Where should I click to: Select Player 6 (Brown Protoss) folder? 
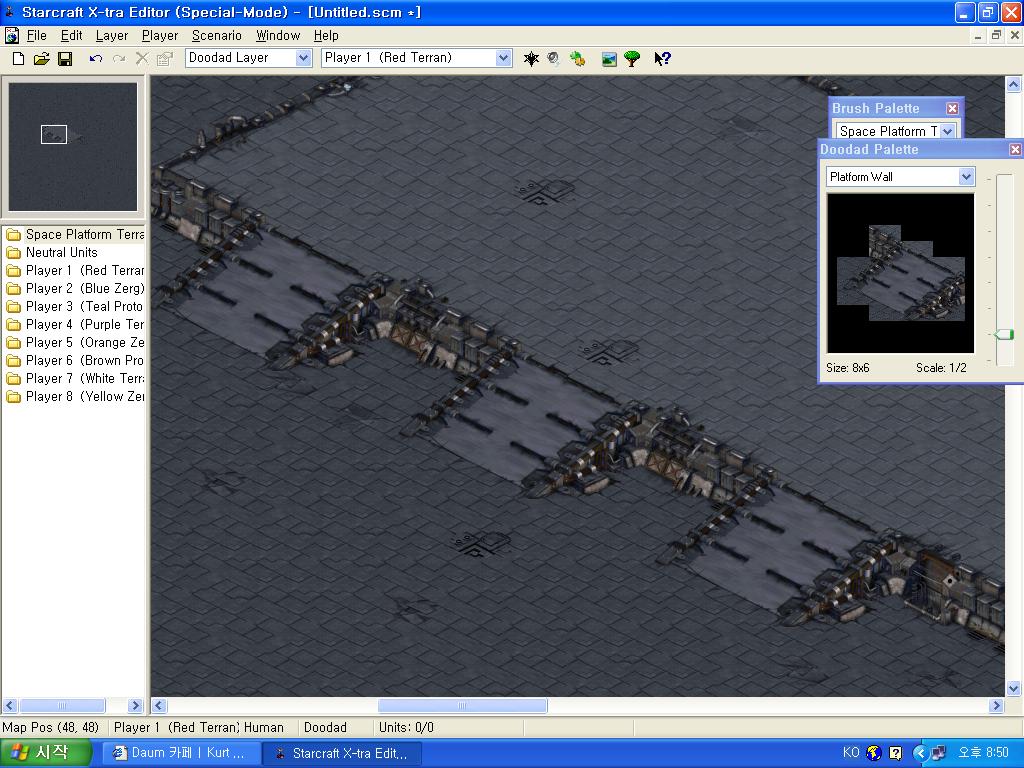[74, 360]
